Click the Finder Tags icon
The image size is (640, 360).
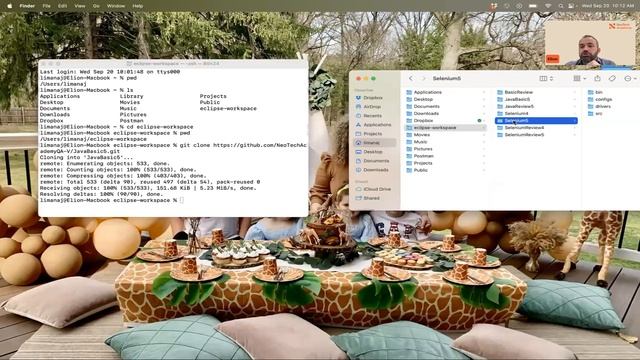click(x=612, y=78)
